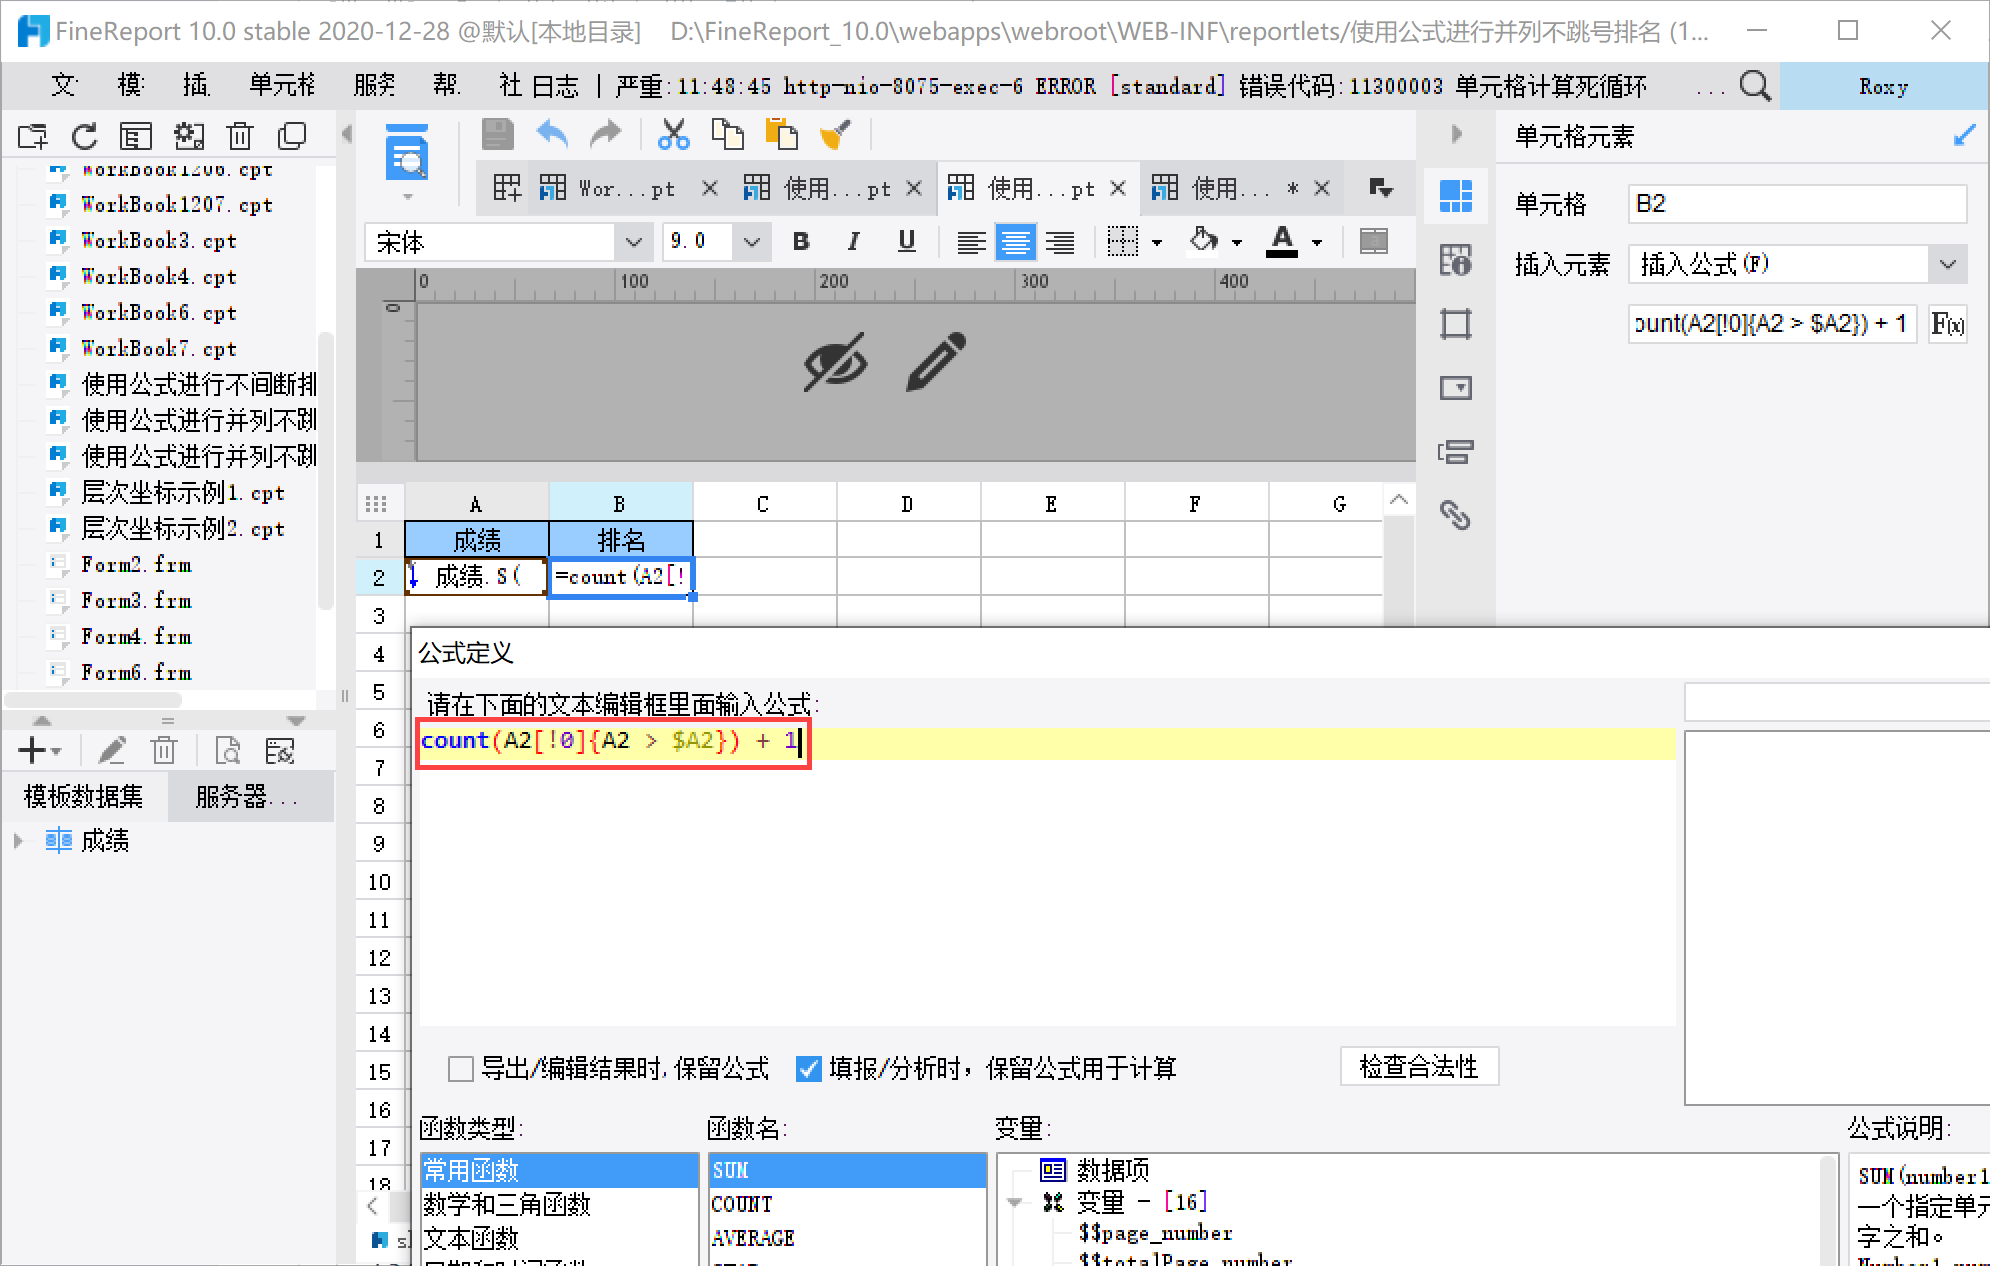Image resolution: width=1990 pixels, height=1266 pixels.
Task: Open the 单元格 menu
Action: [282, 86]
